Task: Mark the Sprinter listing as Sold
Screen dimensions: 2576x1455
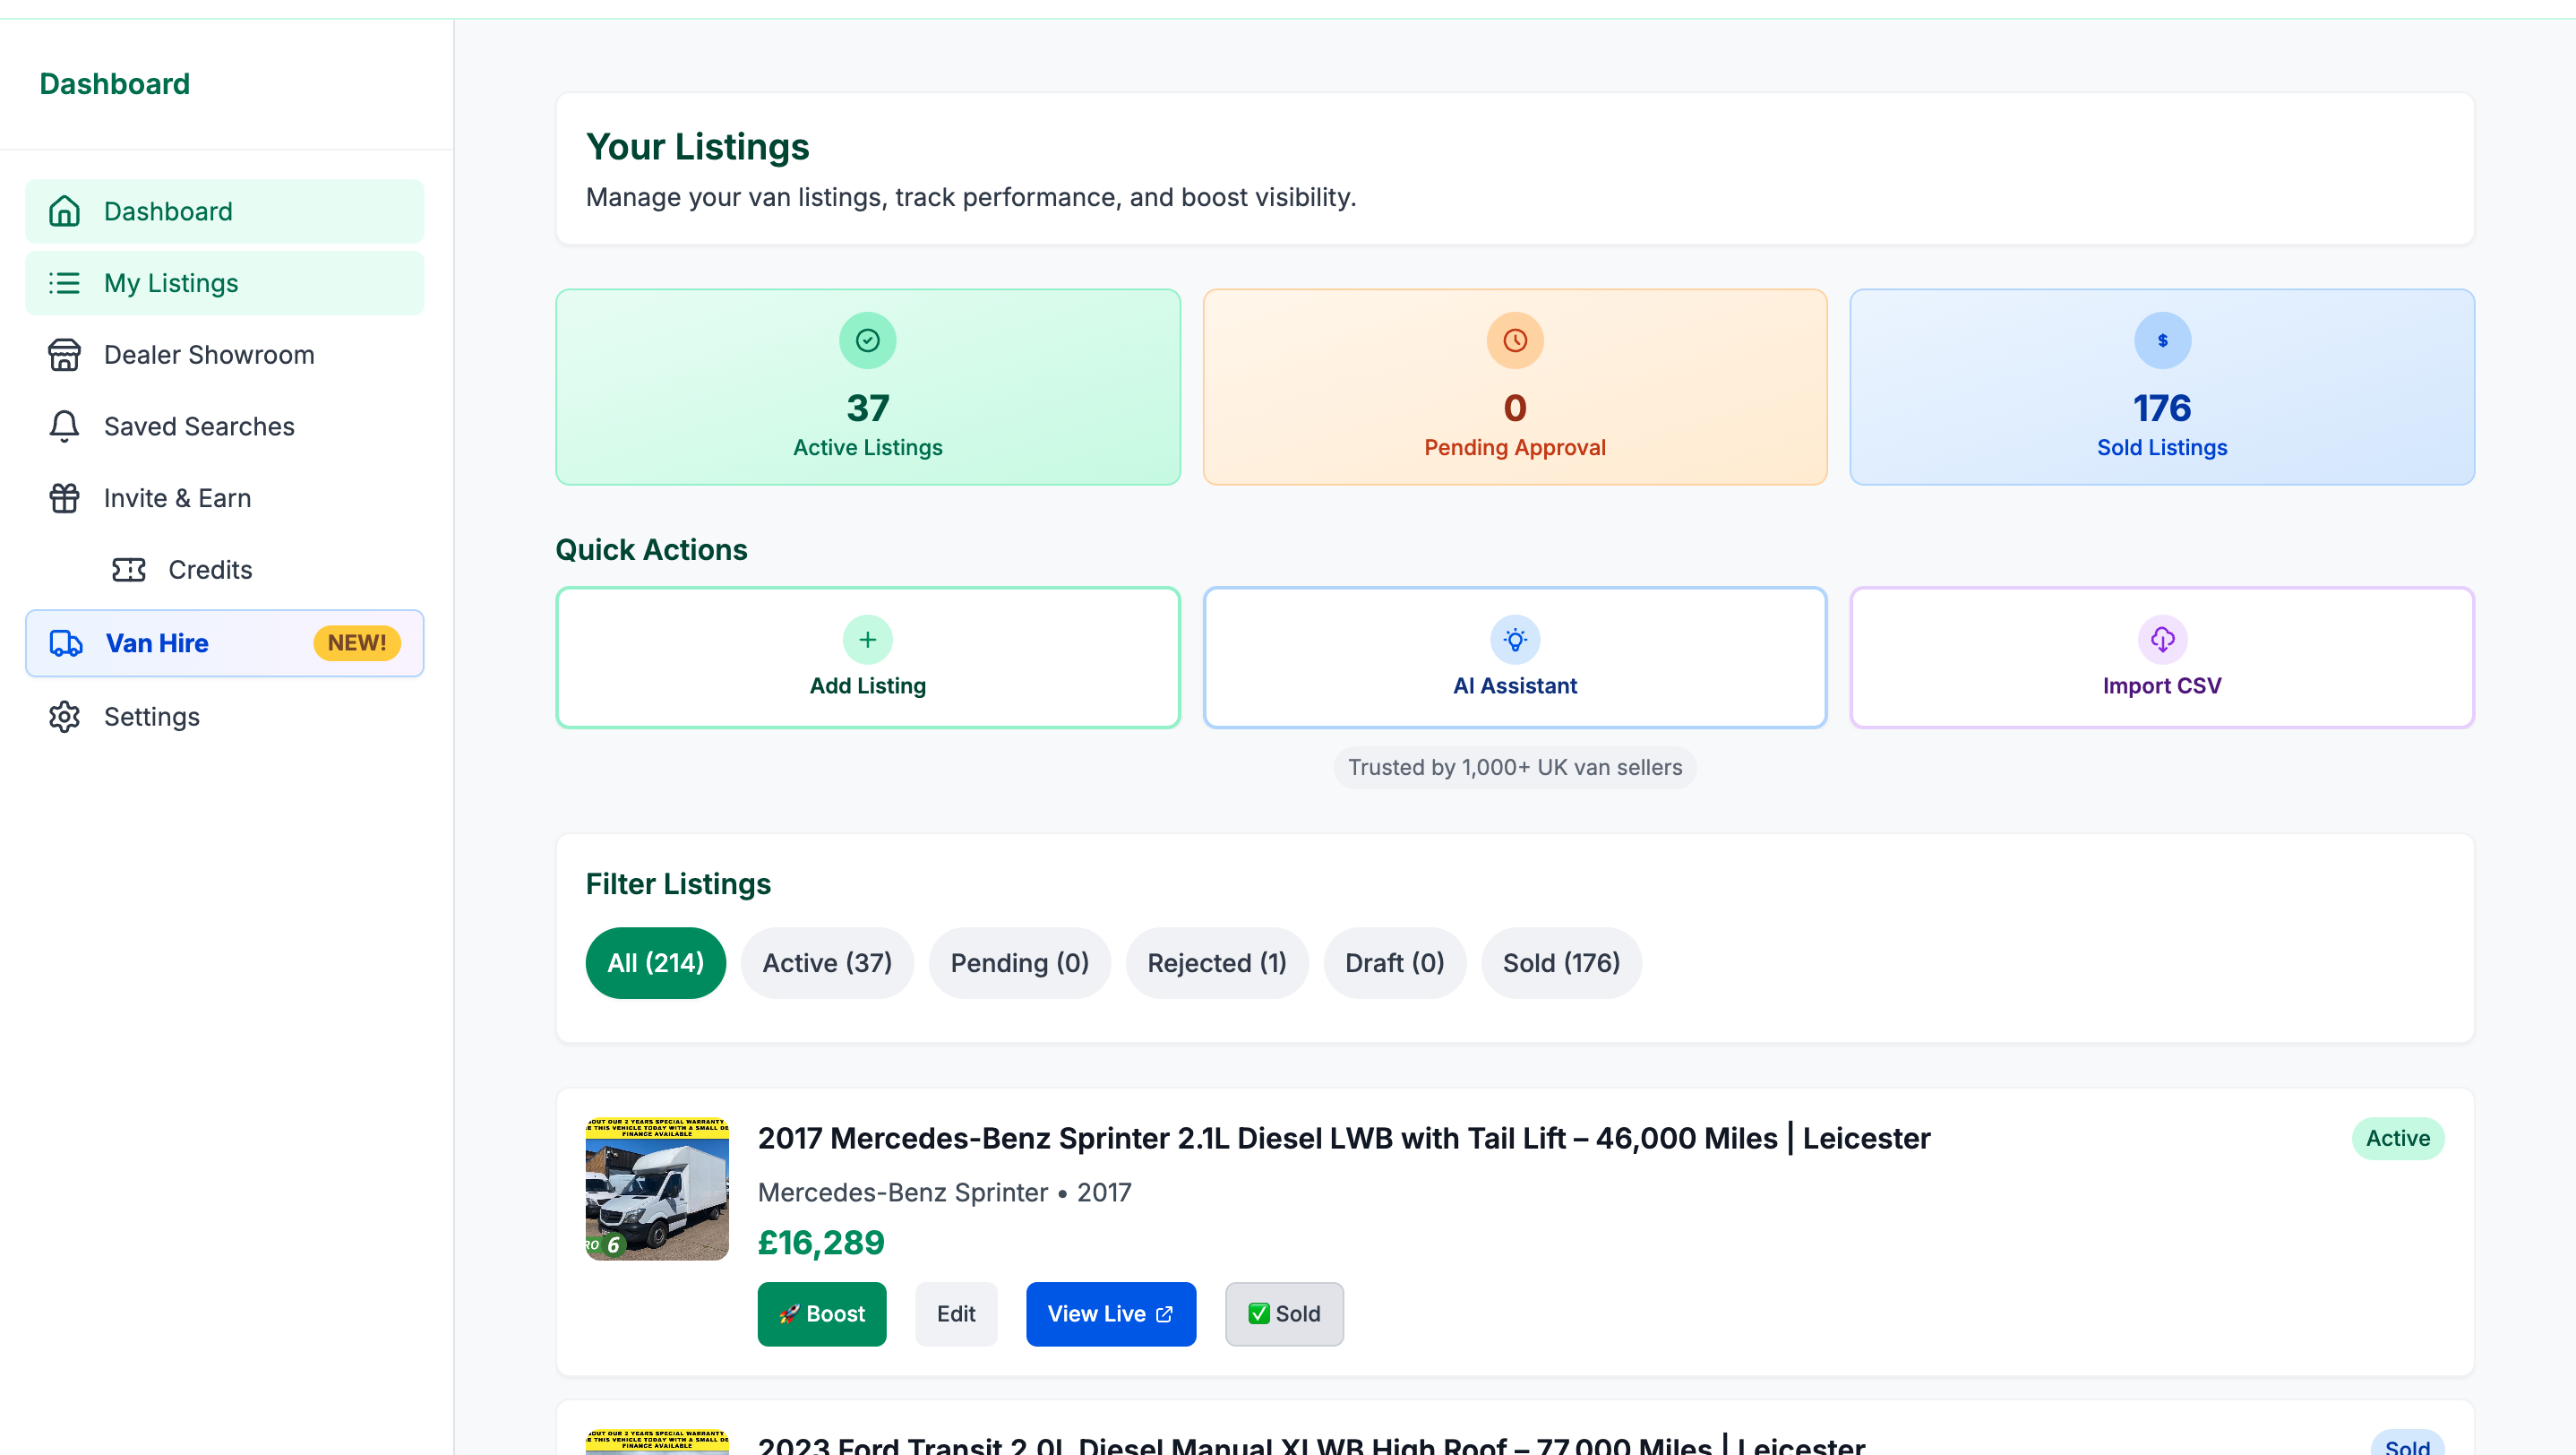Action: pos(1284,1314)
